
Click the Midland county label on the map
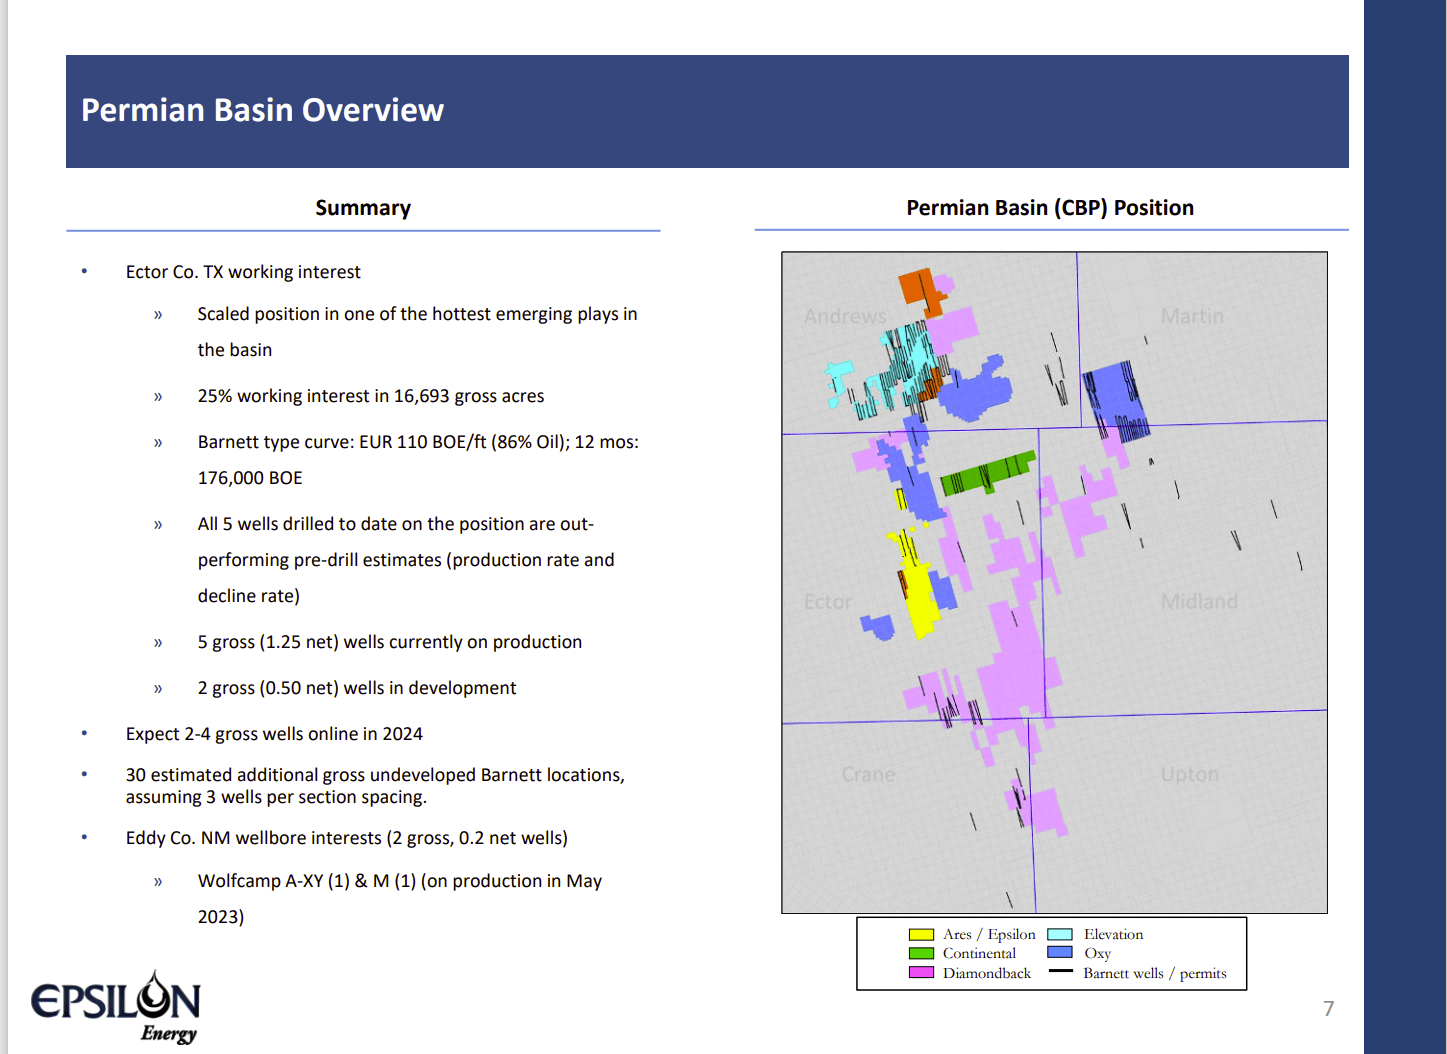1199,601
